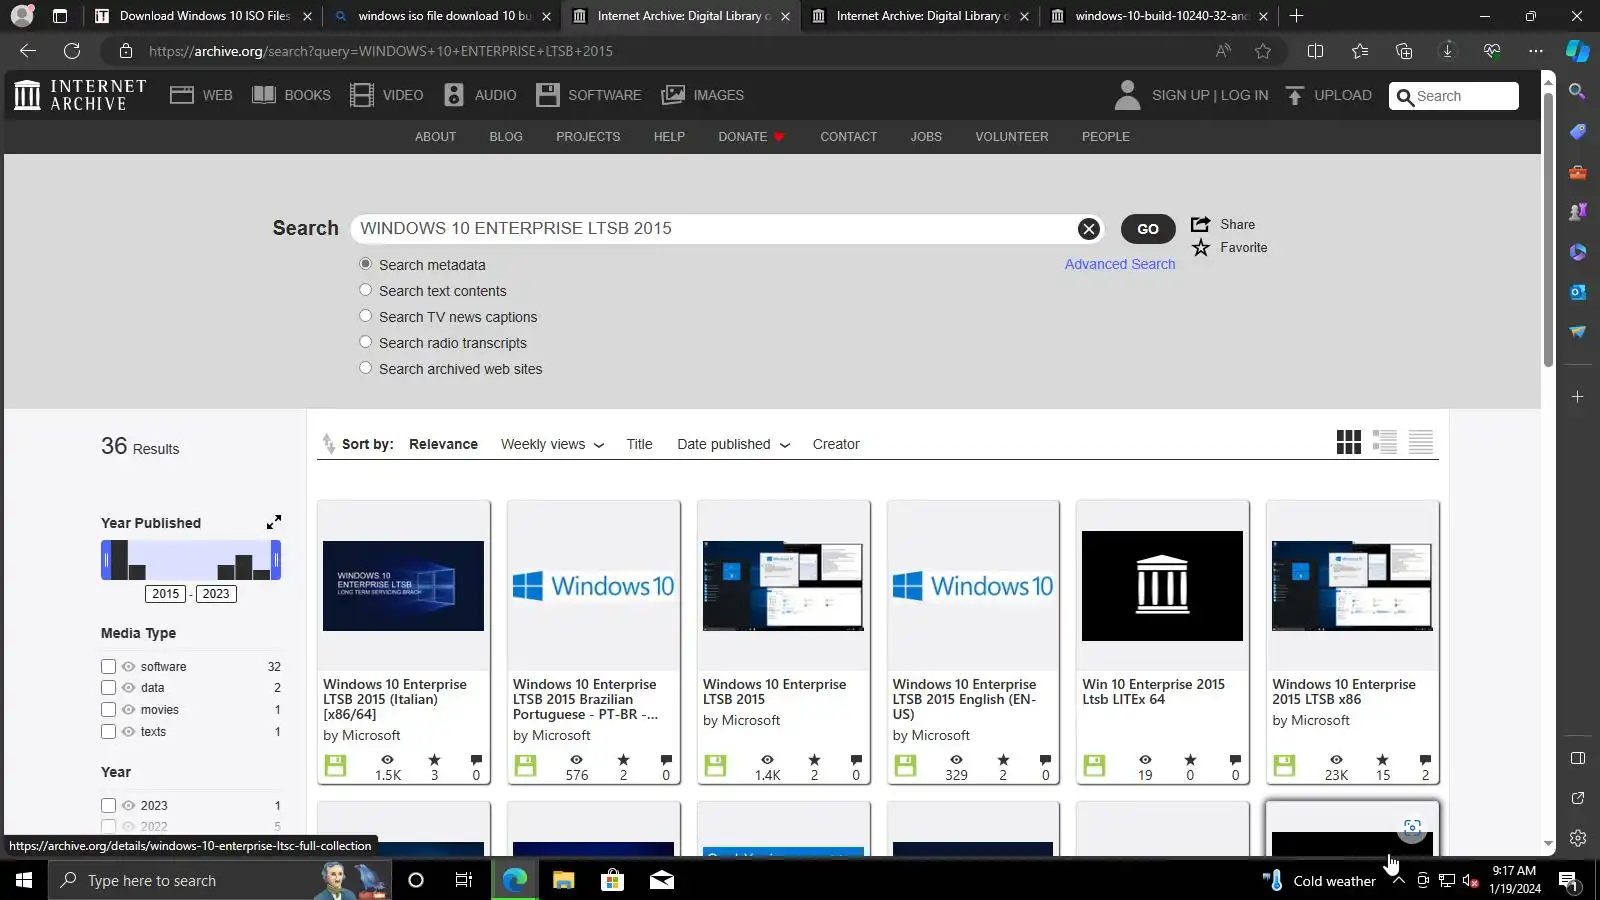The height and width of the screenshot is (900, 1600).
Task: Check the 2023 year filter
Action: pyautogui.click(x=108, y=805)
